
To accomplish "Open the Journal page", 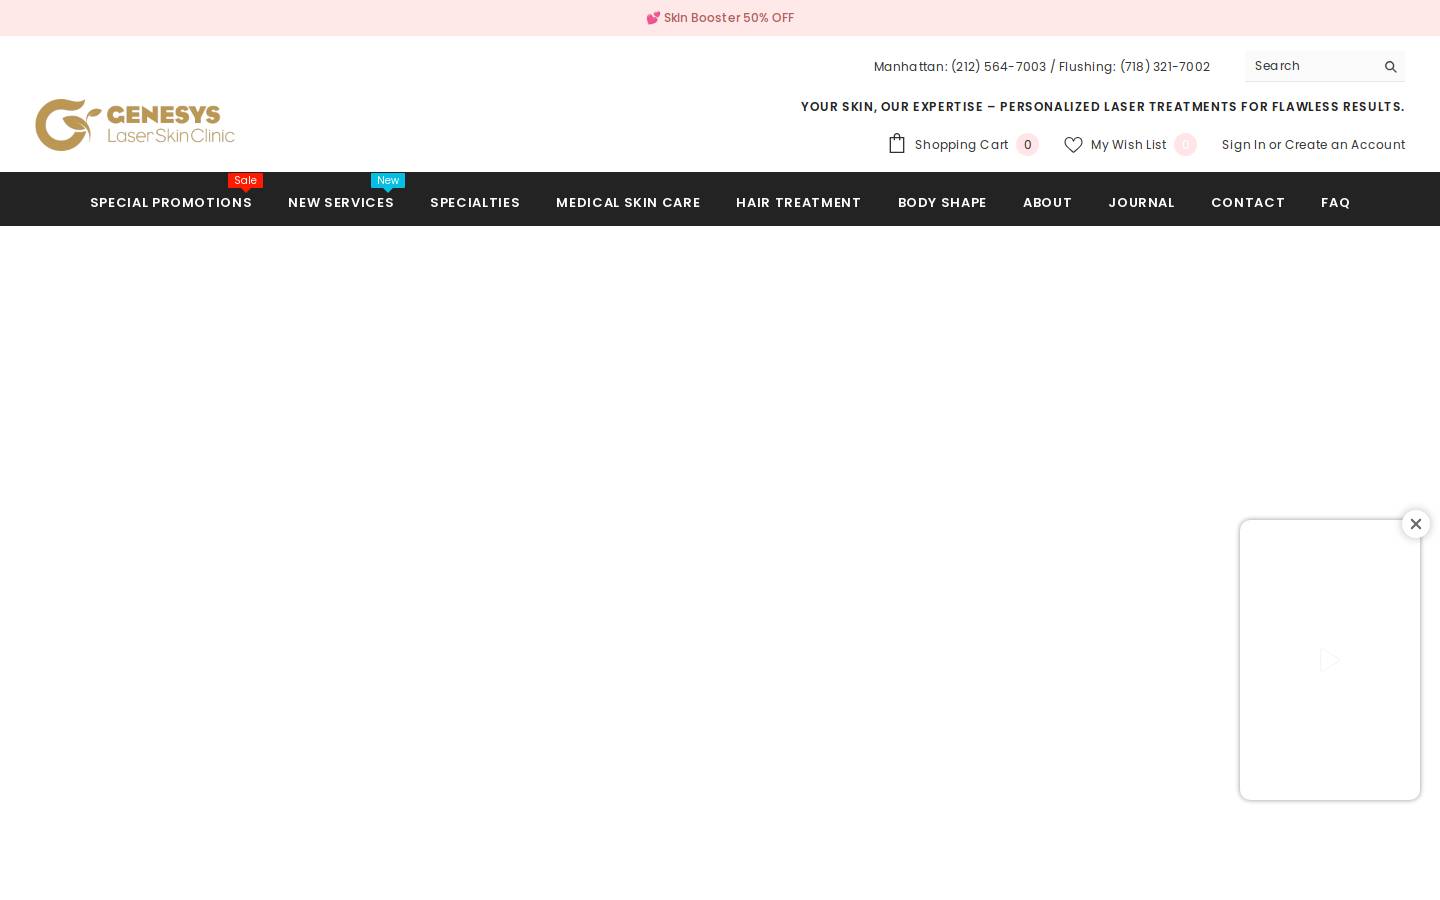I will pos(1141,202).
